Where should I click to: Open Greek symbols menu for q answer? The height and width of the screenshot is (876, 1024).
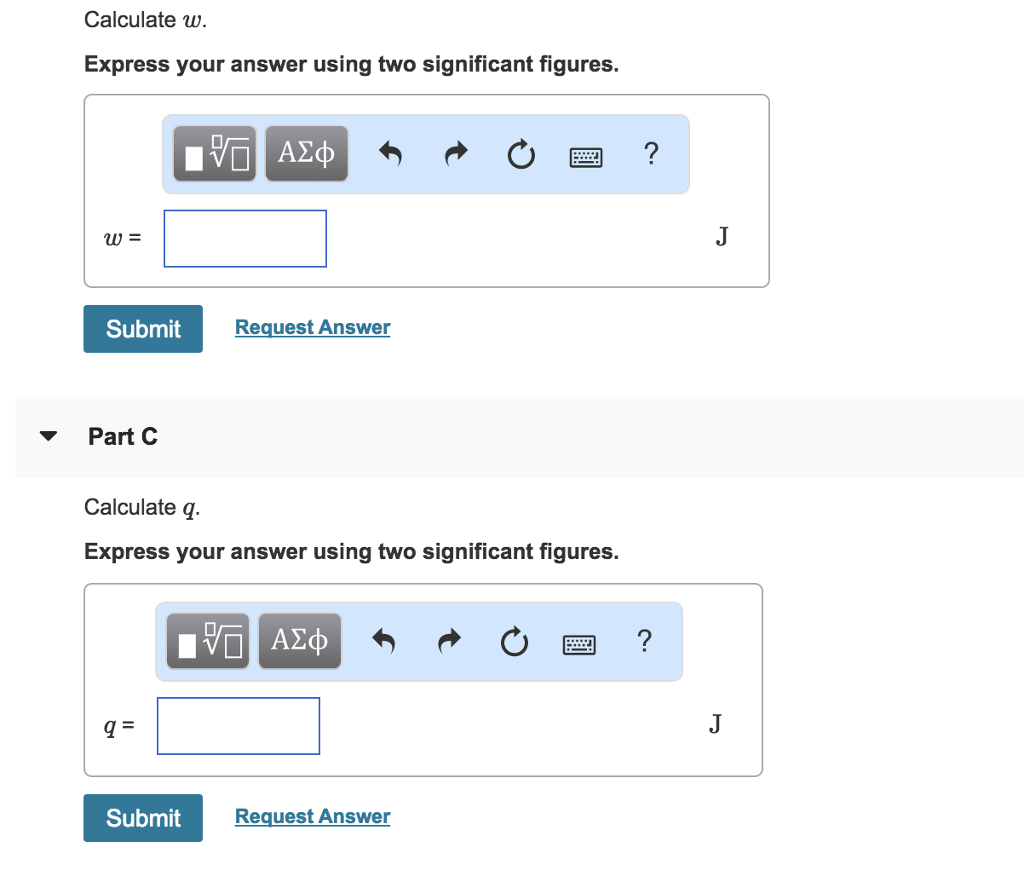(x=299, y=641)
